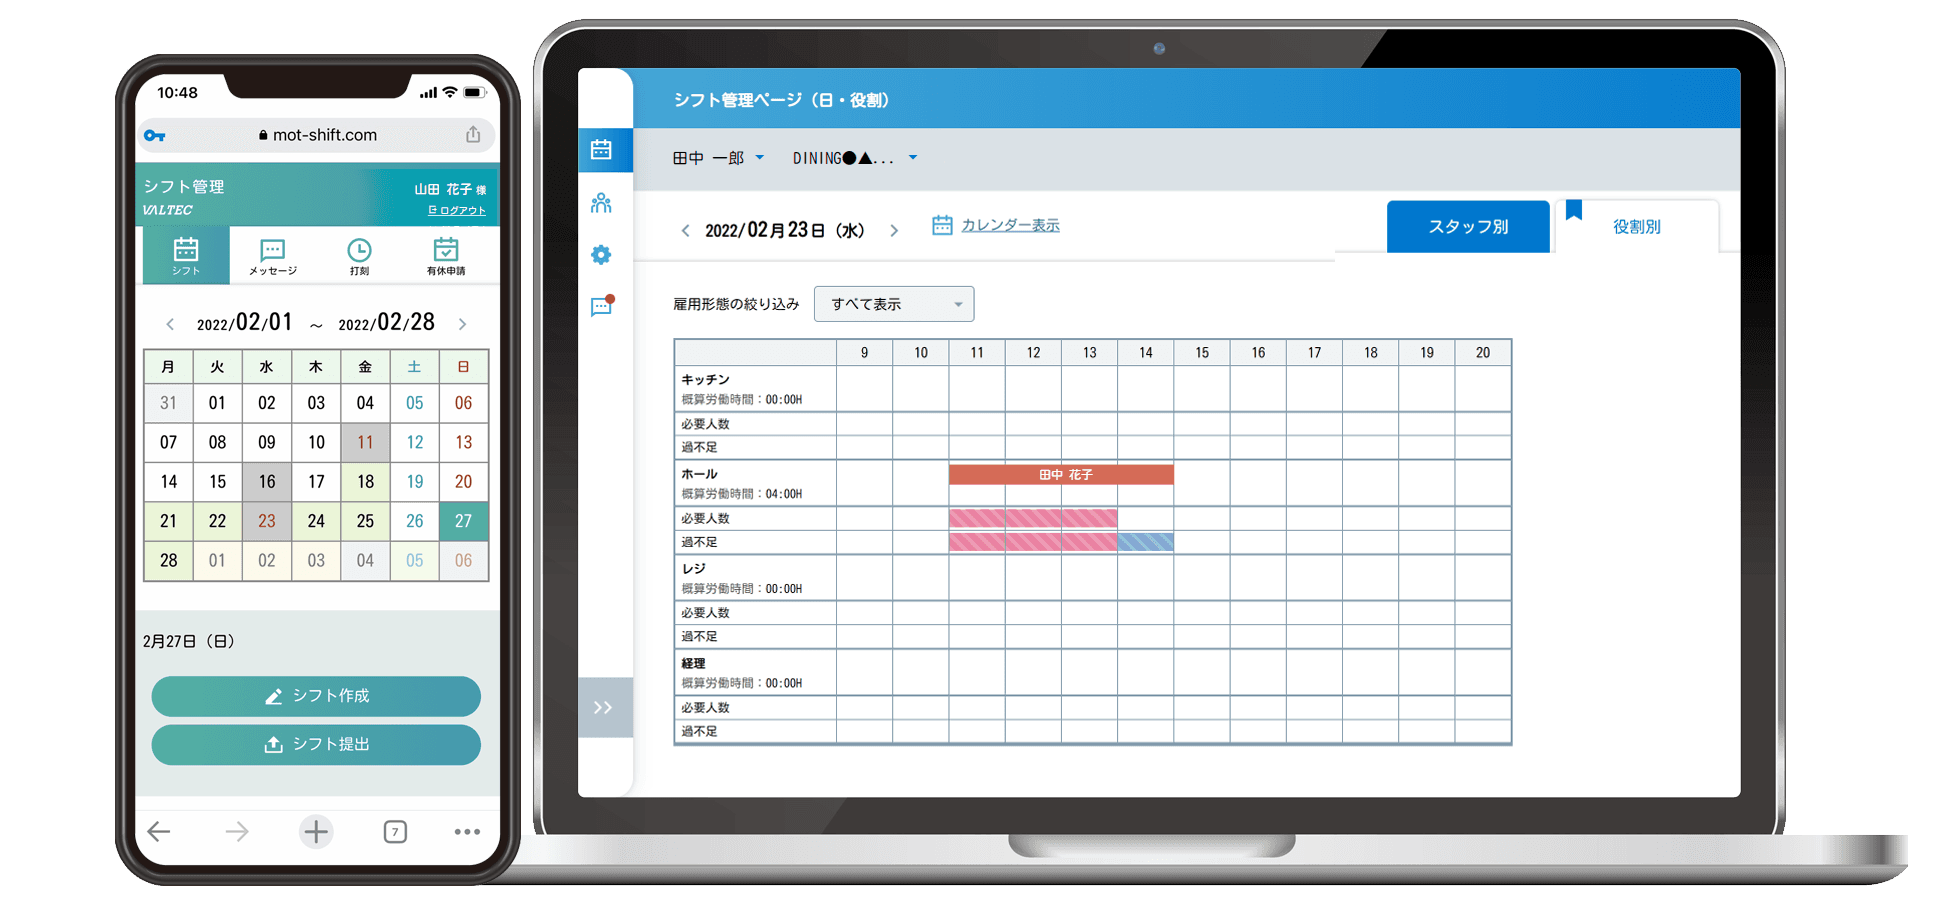Go to the next day after 02月23日
The height and width of the screenshot is (900, 1950).
pyautogui.click(x=894, y=231)
